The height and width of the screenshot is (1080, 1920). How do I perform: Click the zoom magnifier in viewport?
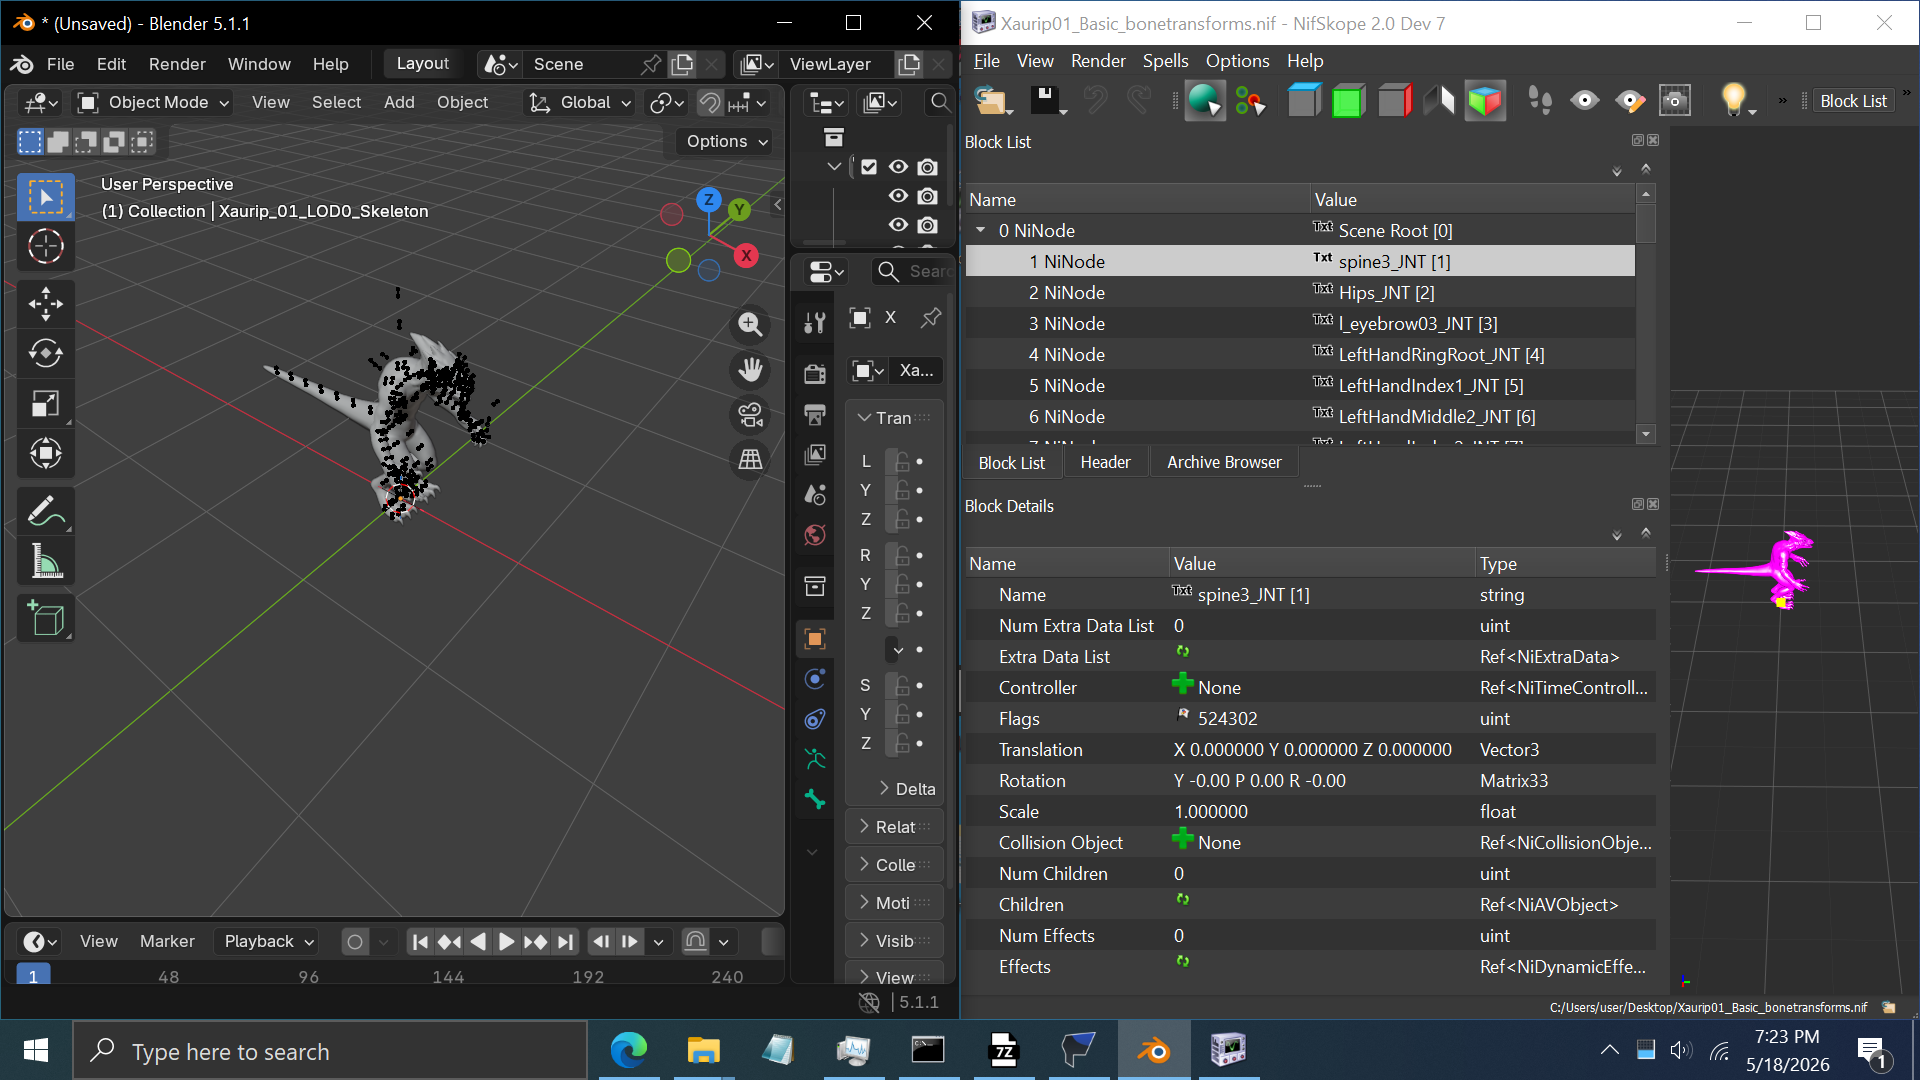click(750, 324)
